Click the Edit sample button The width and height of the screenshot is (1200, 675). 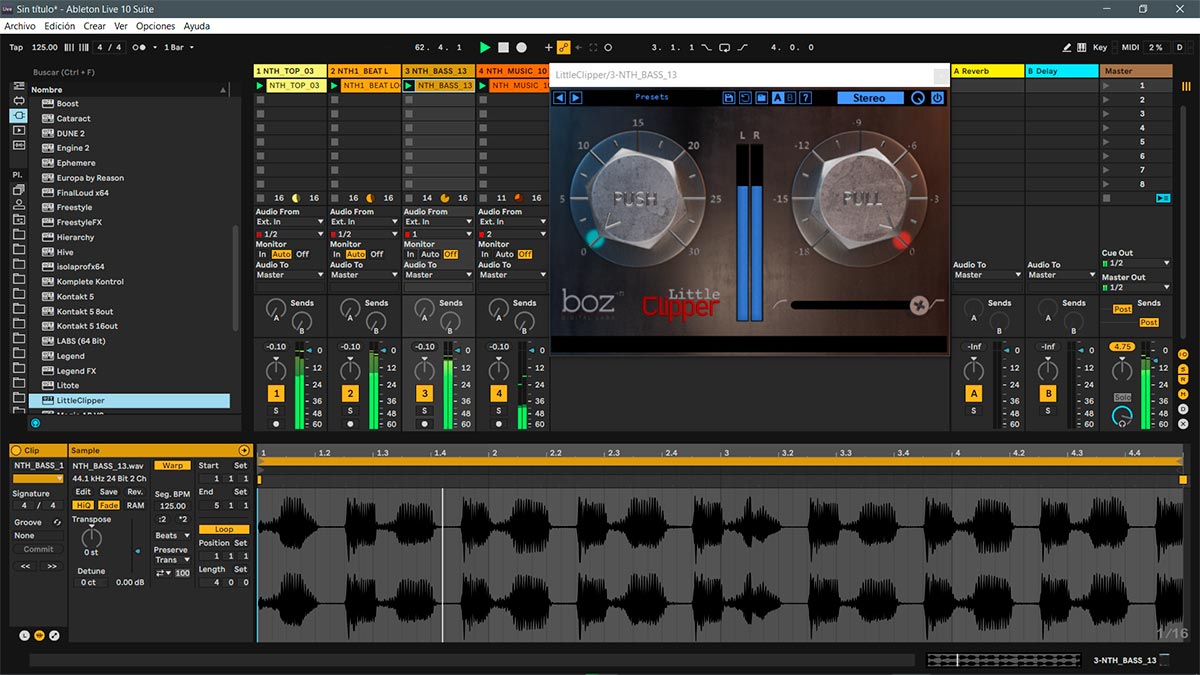pyautogui.click(x=84, y=492)
